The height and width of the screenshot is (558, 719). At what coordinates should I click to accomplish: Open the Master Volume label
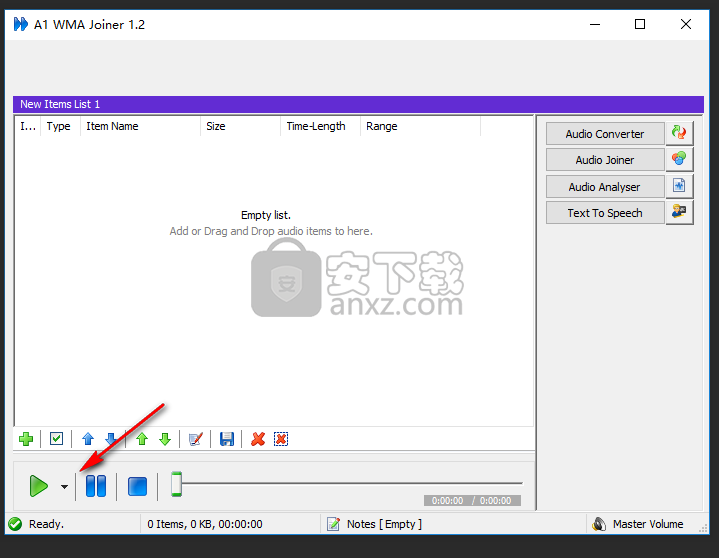pos(648,524)
